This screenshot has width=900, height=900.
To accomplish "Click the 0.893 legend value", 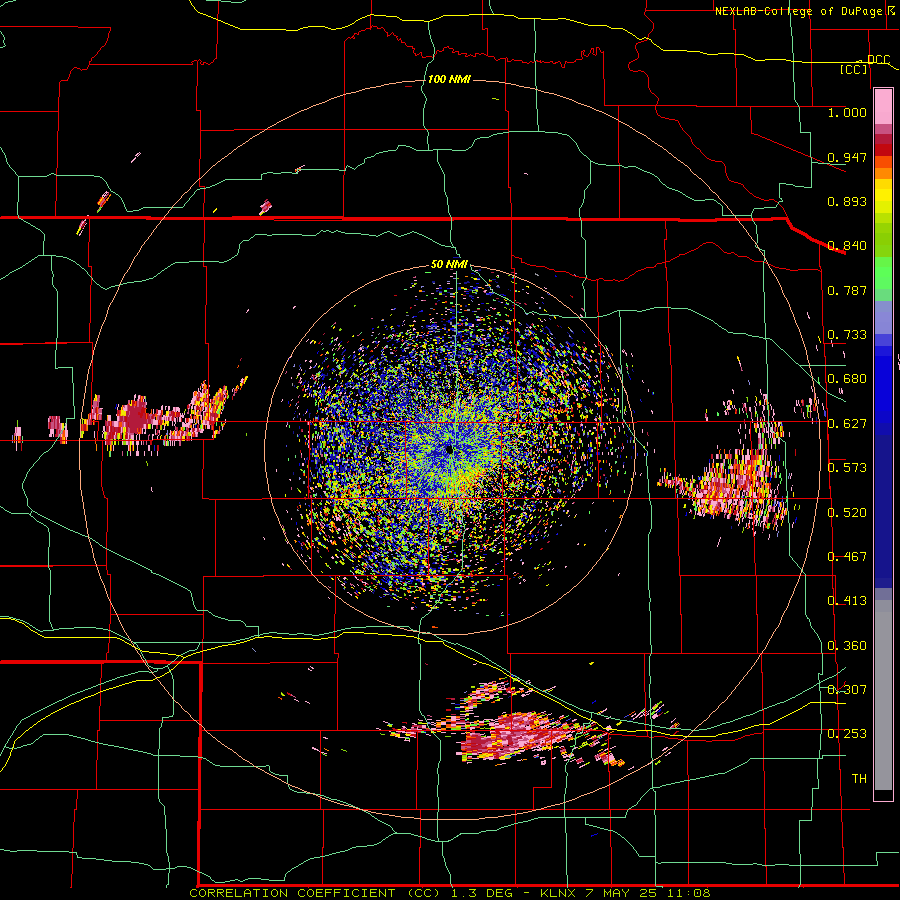I will click(847, 201).
